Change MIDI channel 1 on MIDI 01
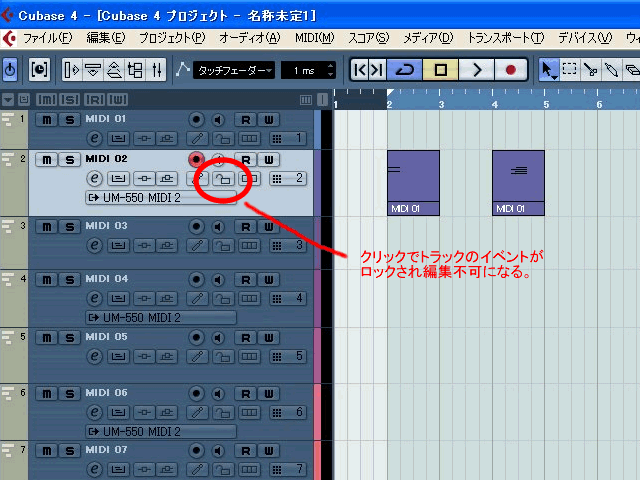The height and width of the screenshot is (480, 640). (287, 138)
